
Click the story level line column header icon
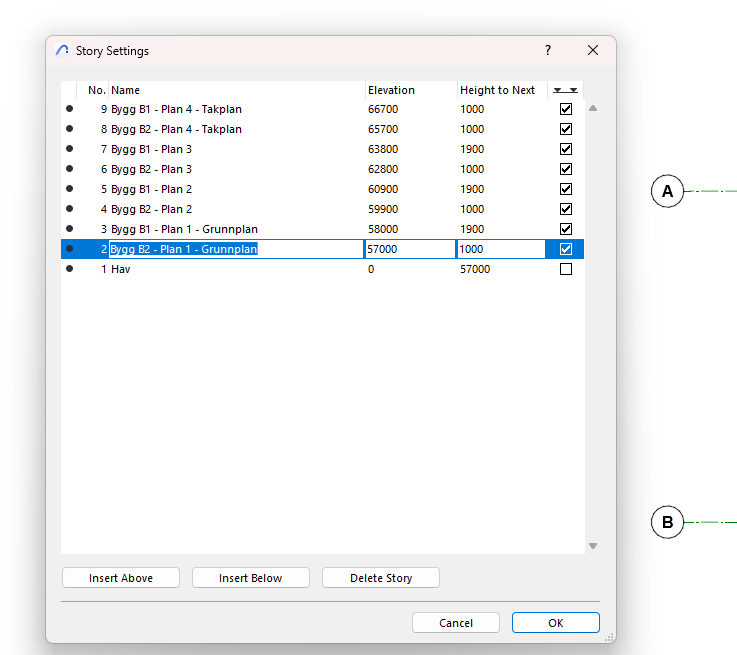(x=566, y=90)
